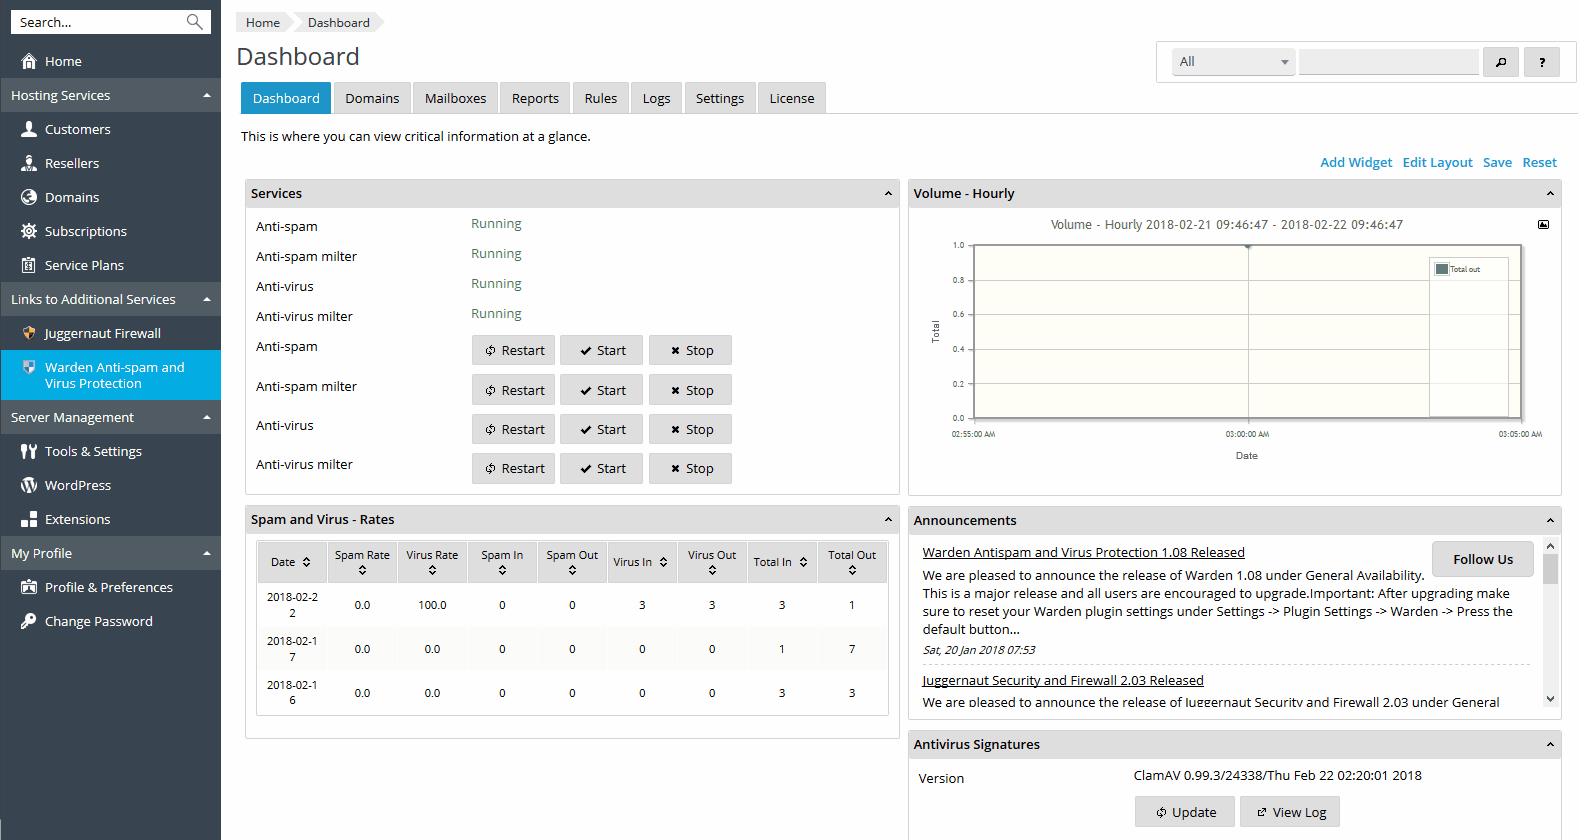Collapse Spam and Virus - Rates widget
This screenshot has width=1580, height=840.
888,520
